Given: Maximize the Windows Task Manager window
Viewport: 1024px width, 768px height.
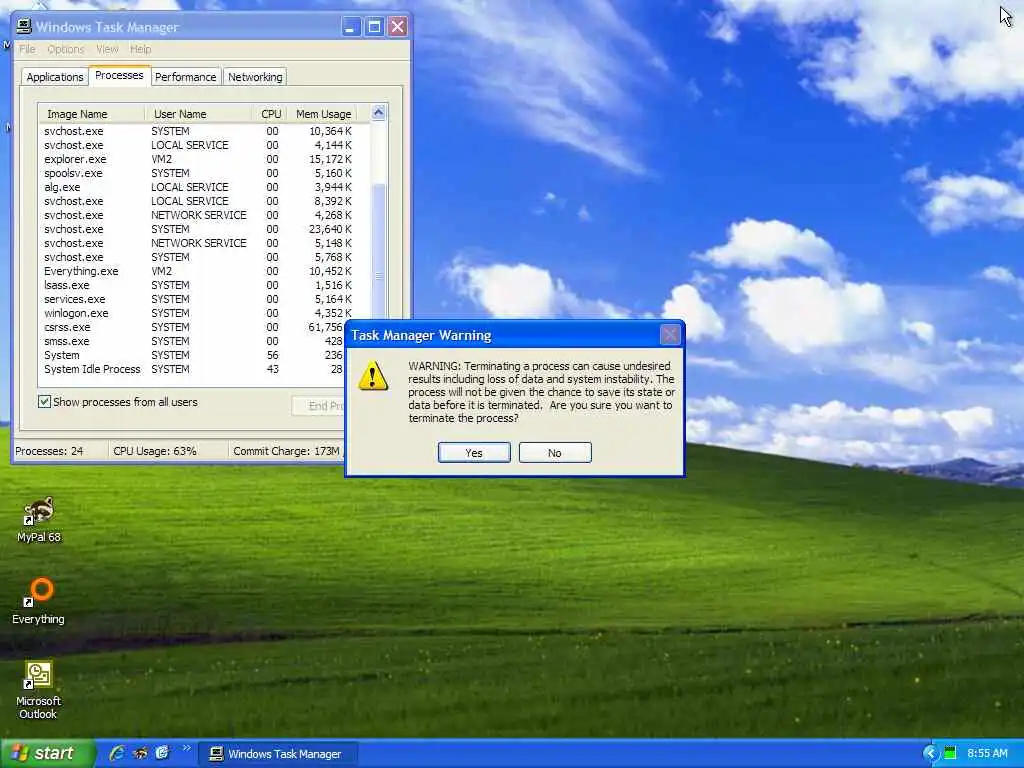Looking at the screenshot, I should pos(374,27).
